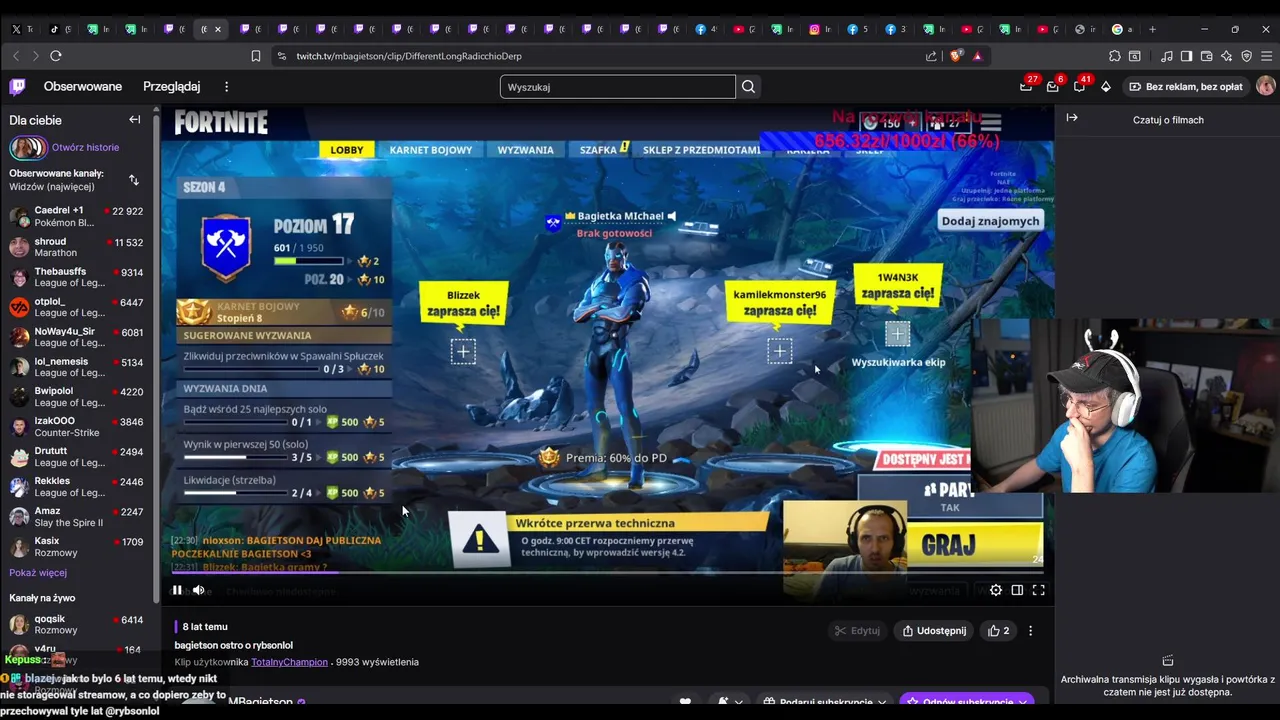The height and width of the screenshot is (720, 1280).
Task: Open the sort icon beside Obserwowane kanały
Action: (x=134, y=180)
